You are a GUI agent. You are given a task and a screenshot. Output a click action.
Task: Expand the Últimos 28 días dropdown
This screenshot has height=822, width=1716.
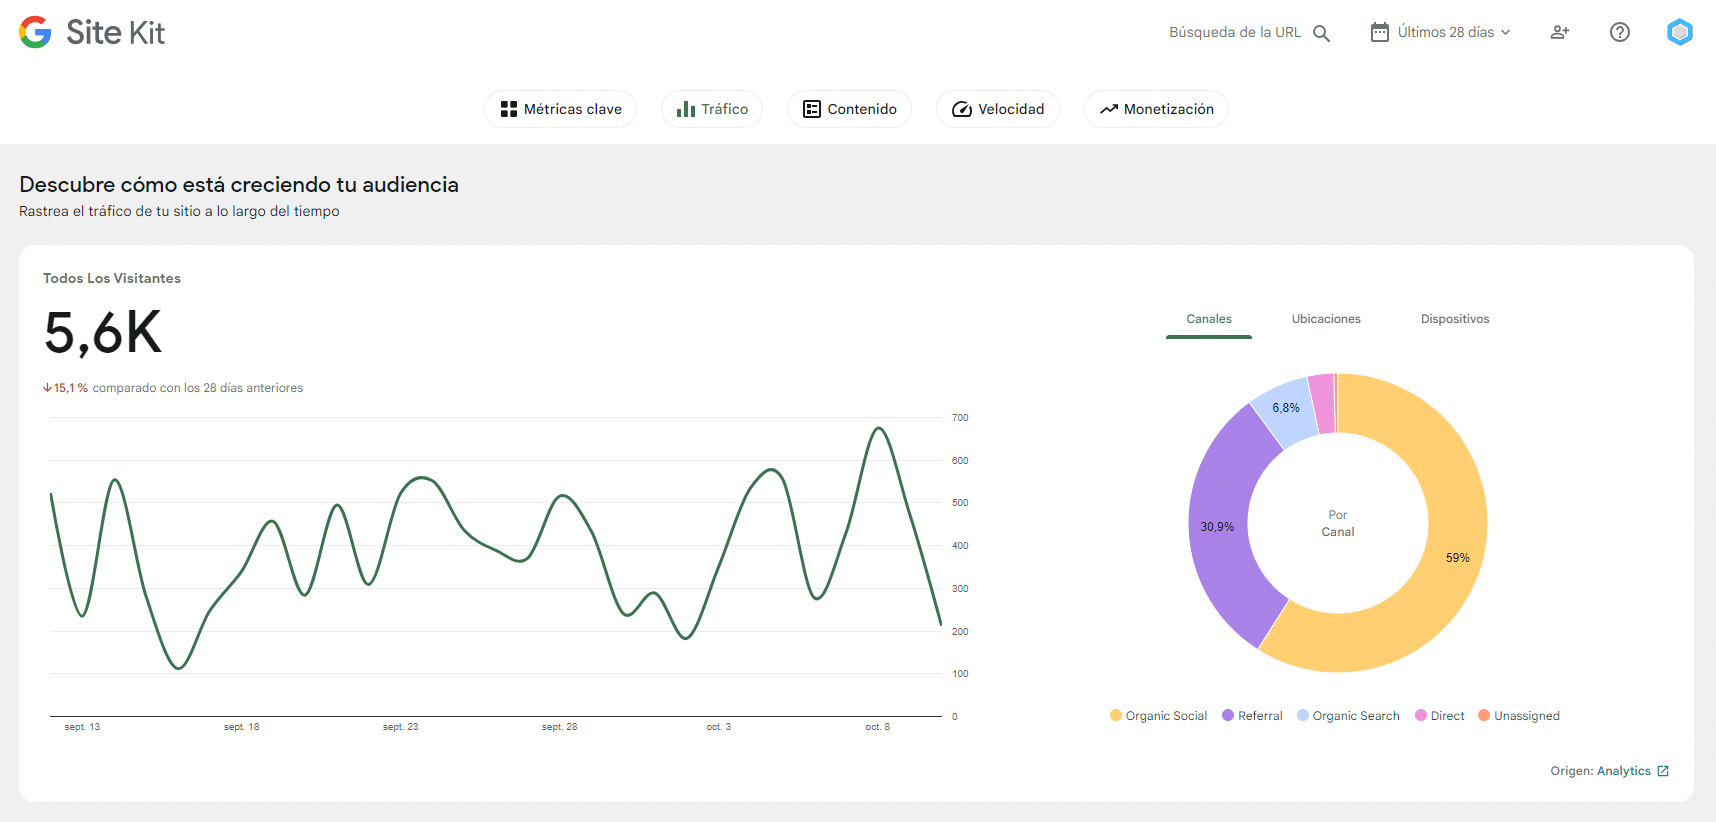[x=1454, y=33]
